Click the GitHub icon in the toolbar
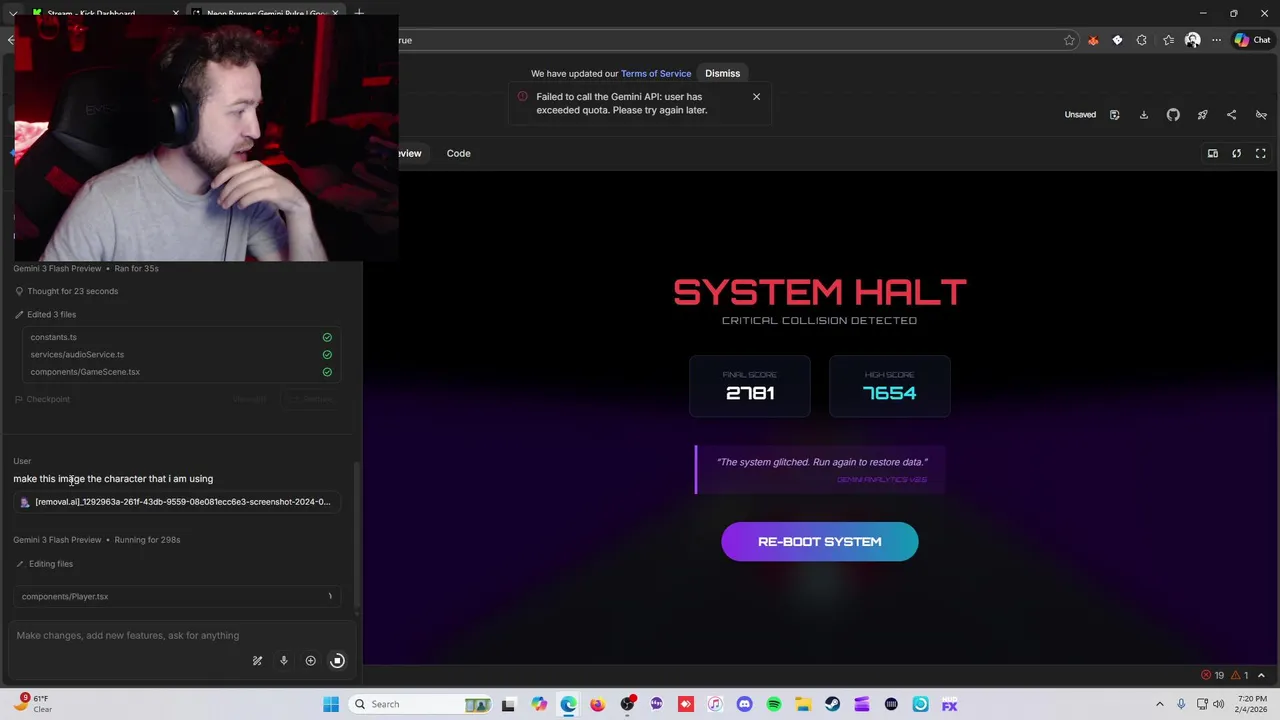Image resolution: width=1280 pixels, height=720 pixels. click(x=1173, y=114)
